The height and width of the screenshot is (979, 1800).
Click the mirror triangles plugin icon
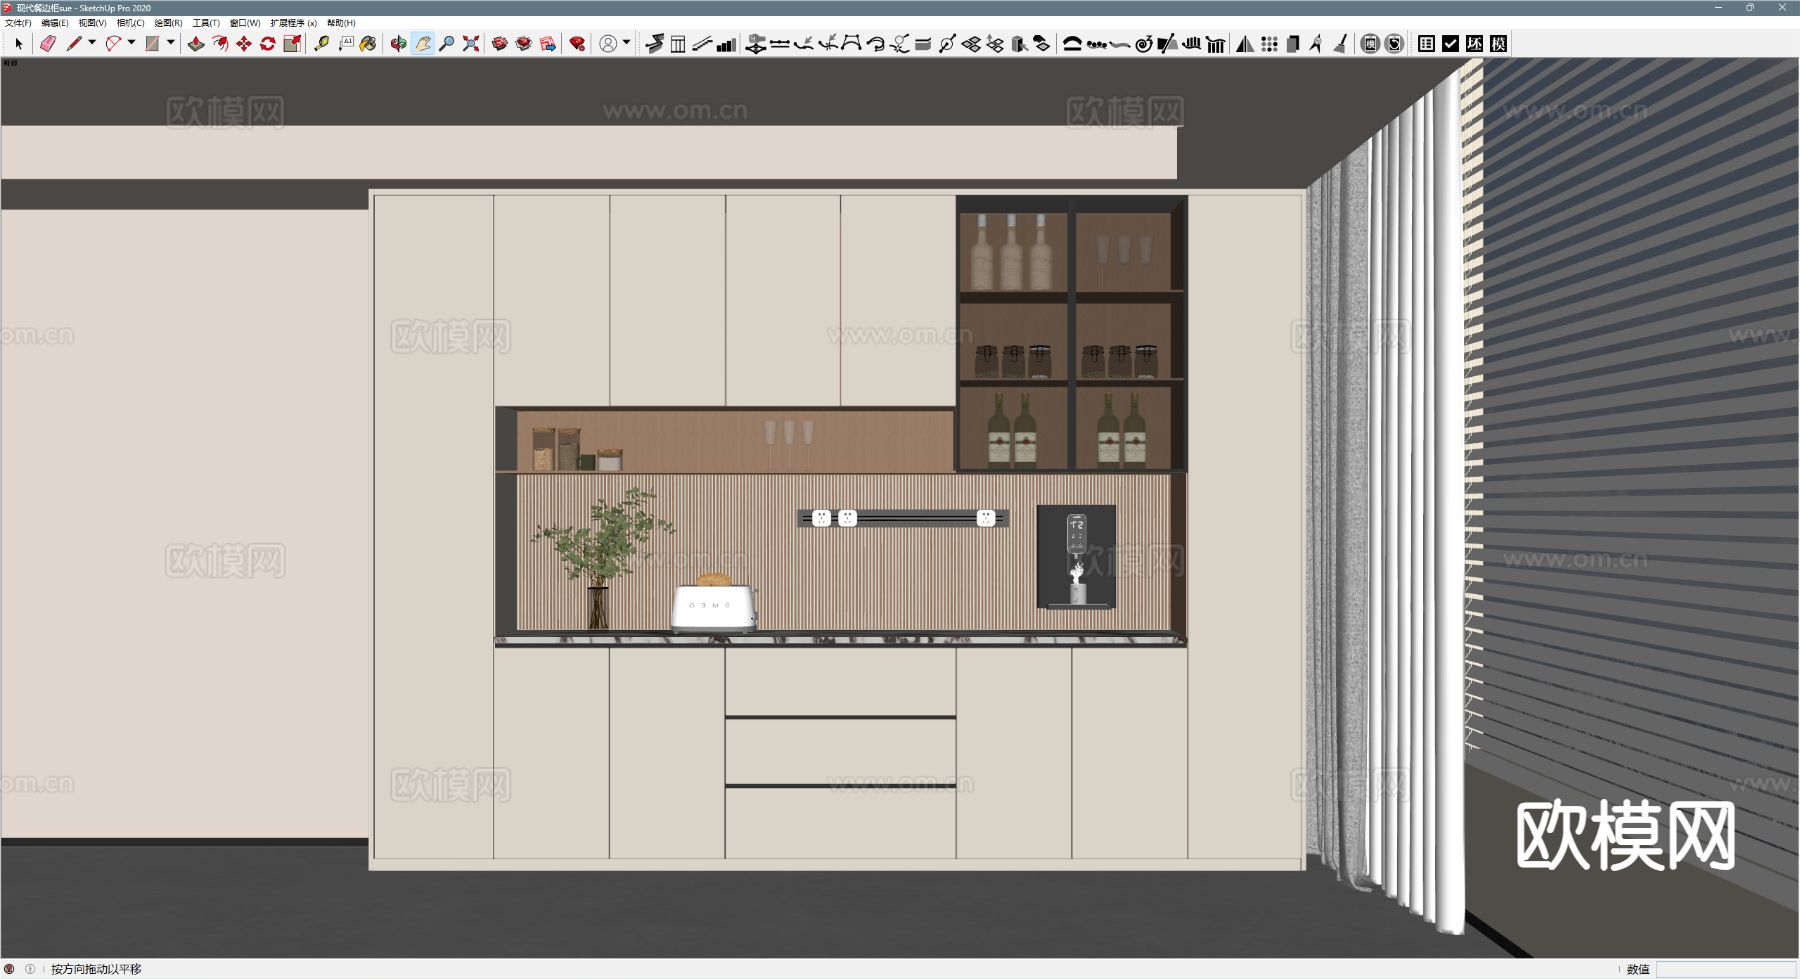pos(1245,43)
